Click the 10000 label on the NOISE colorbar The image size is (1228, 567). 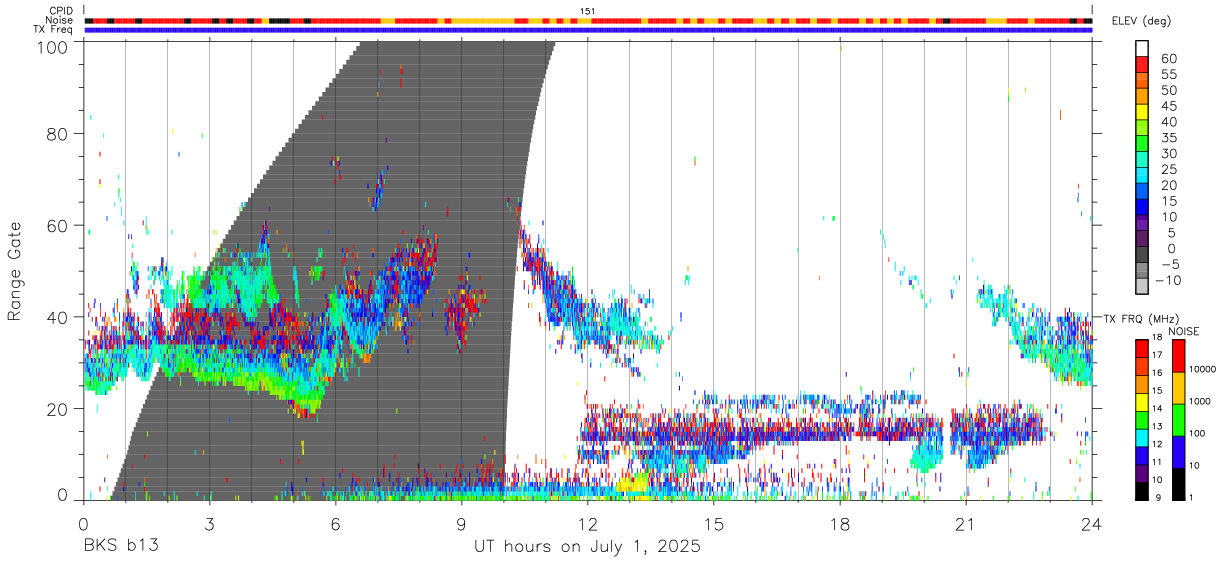[1203, 369]
